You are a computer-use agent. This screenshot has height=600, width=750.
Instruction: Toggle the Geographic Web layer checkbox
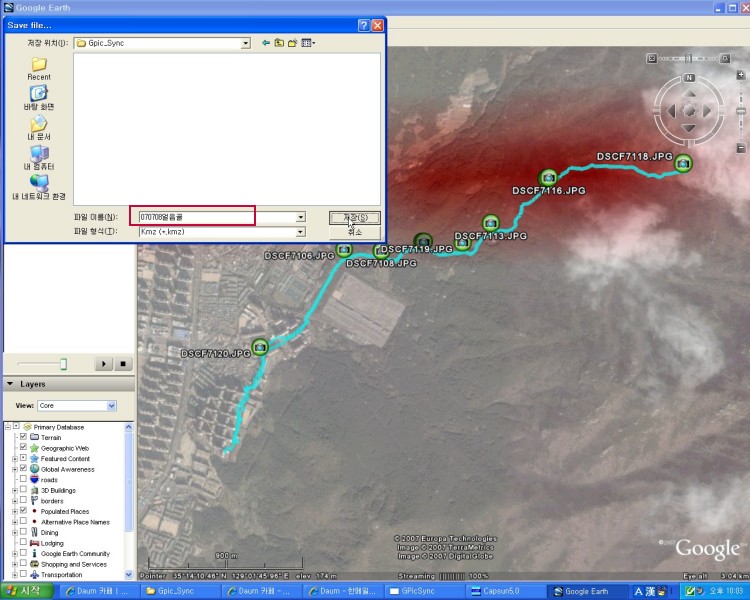(x=23, y=447)
